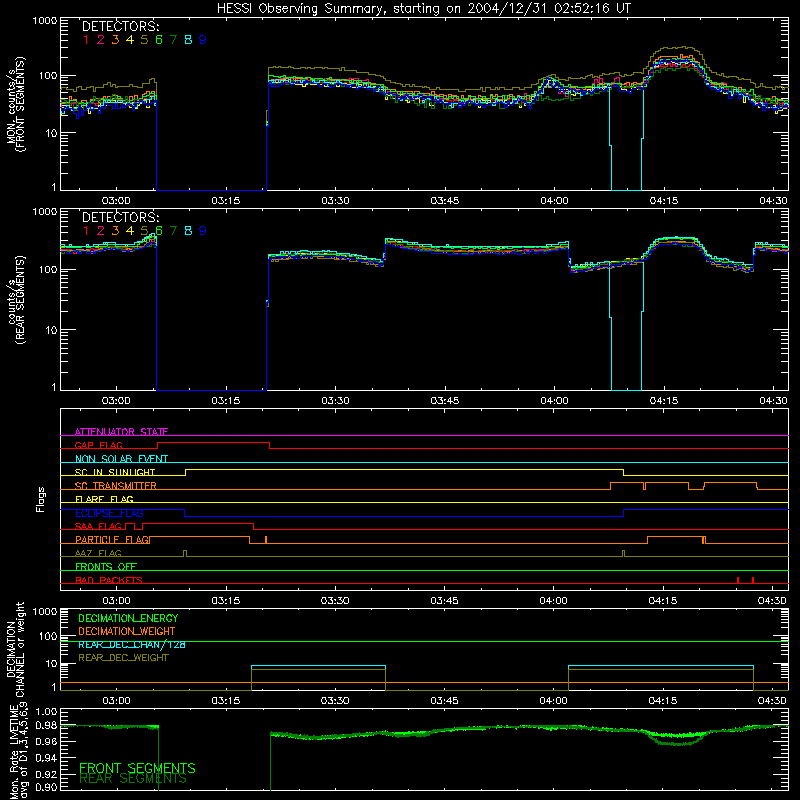Screen dimensions: 800x800
Task: Click the 0.98 livetime axis value
Action: [46, 726]
